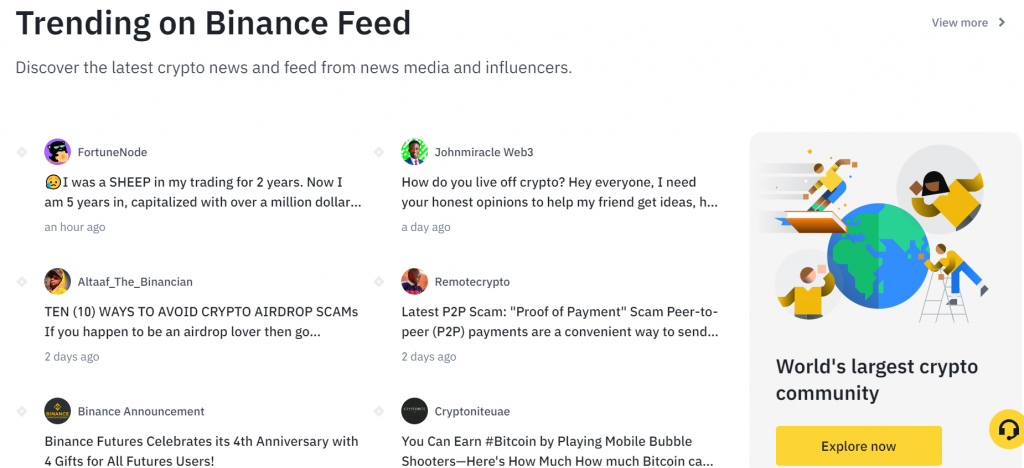
Task: Select Remotecrypto's profile avatar
Action: click(x=415, y=281)
